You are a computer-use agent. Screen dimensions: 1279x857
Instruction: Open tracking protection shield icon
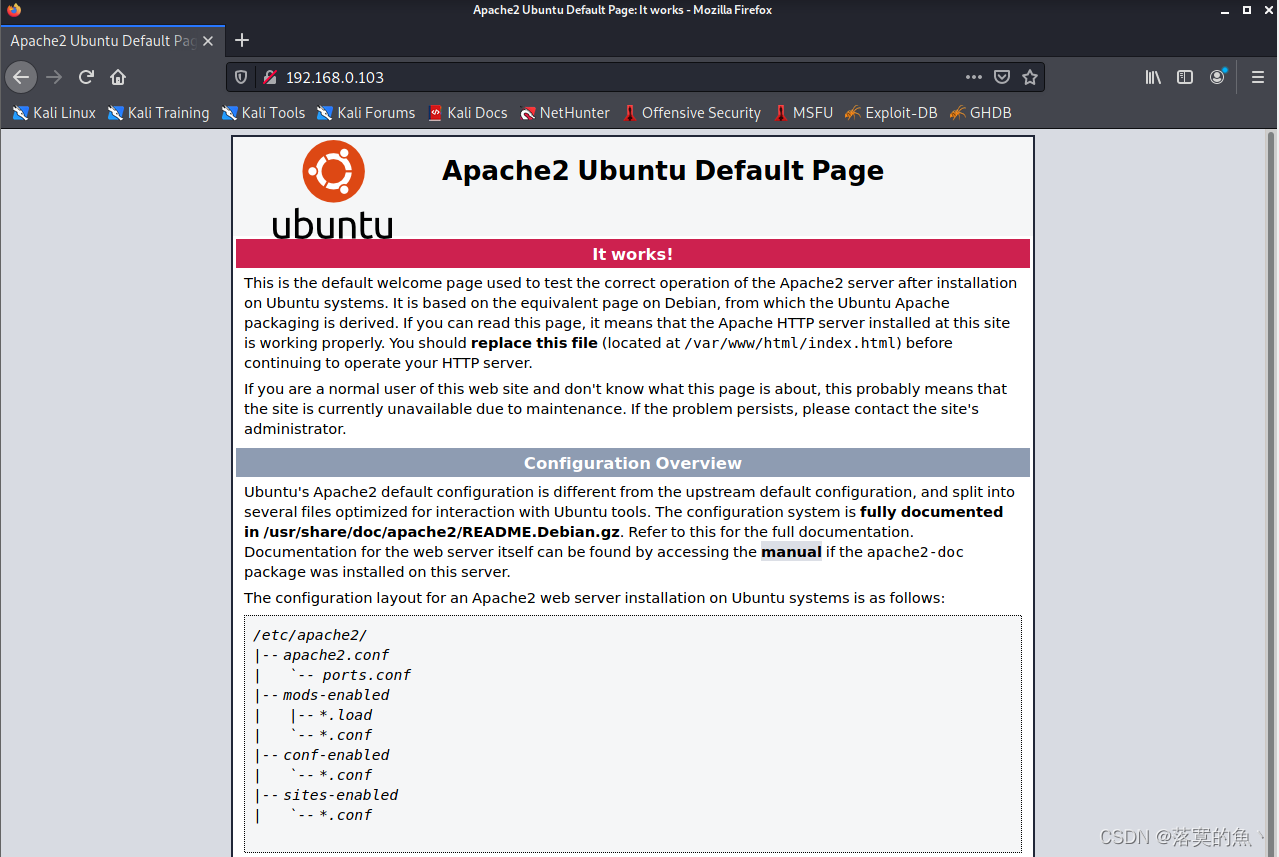tap(241, 77)
